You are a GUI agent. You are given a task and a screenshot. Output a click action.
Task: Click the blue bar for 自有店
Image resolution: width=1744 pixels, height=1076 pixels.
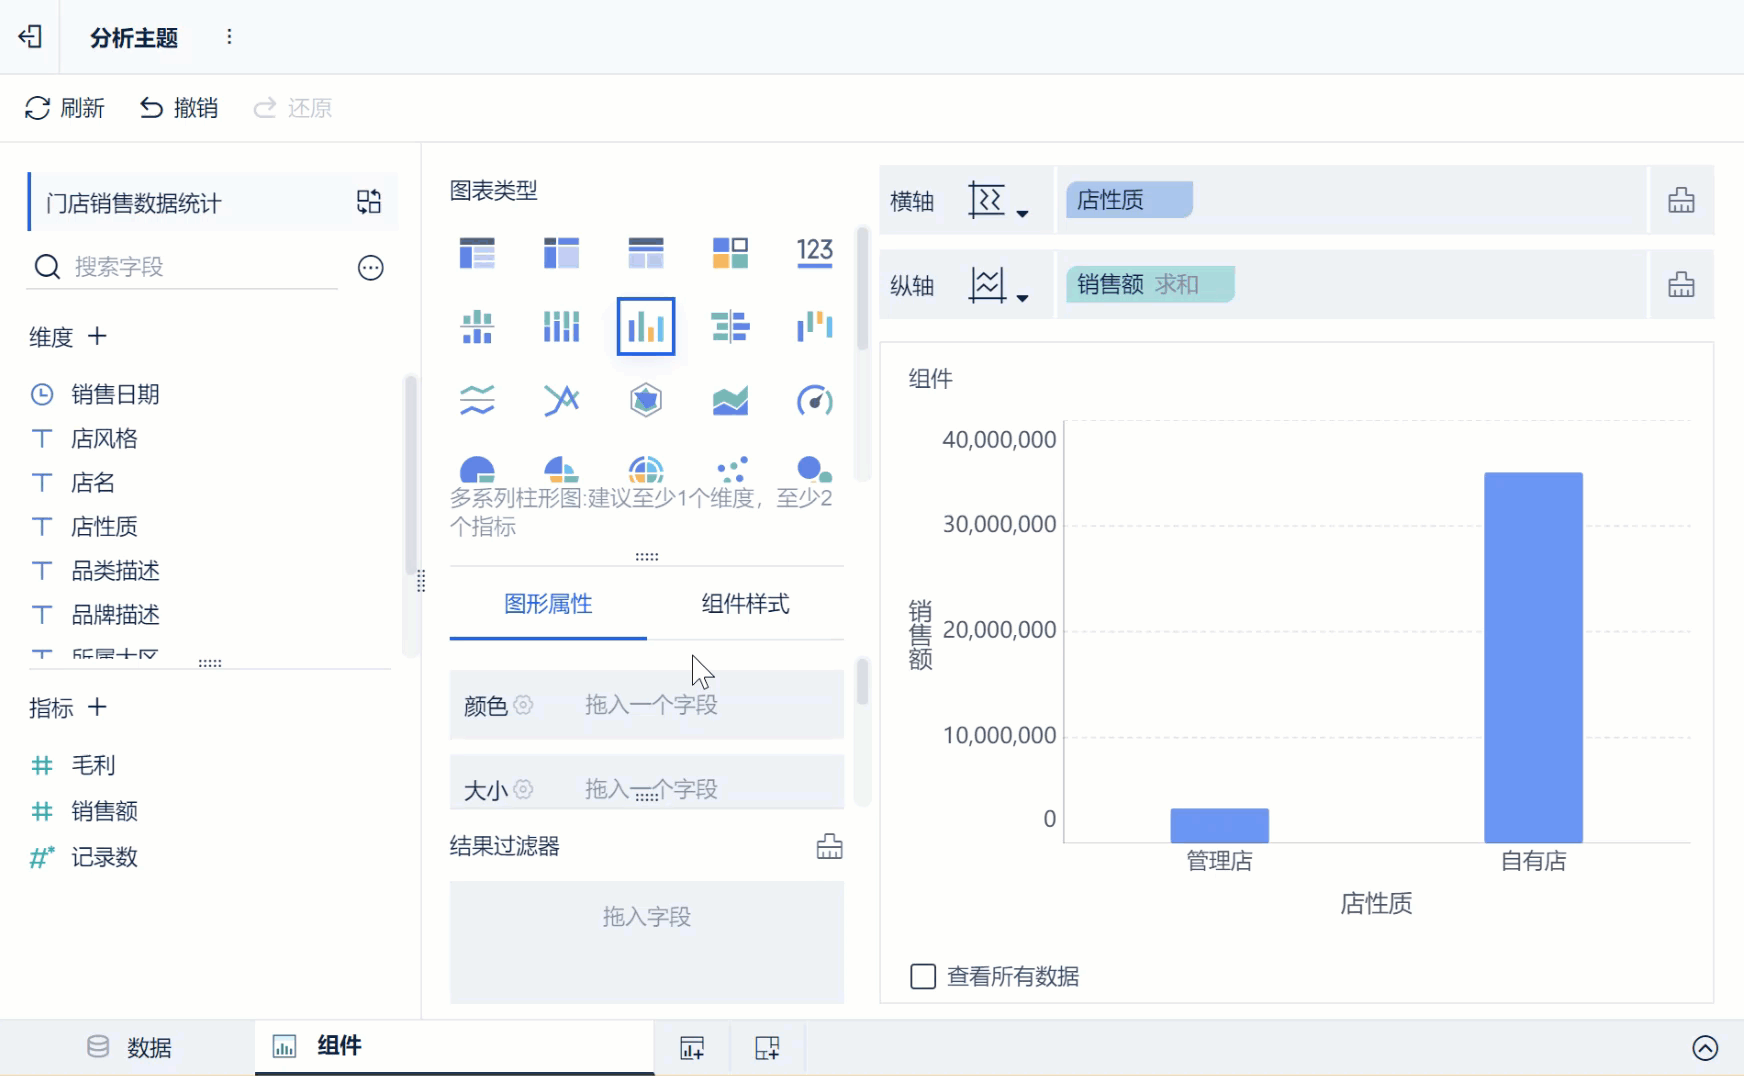point(1533,657)
